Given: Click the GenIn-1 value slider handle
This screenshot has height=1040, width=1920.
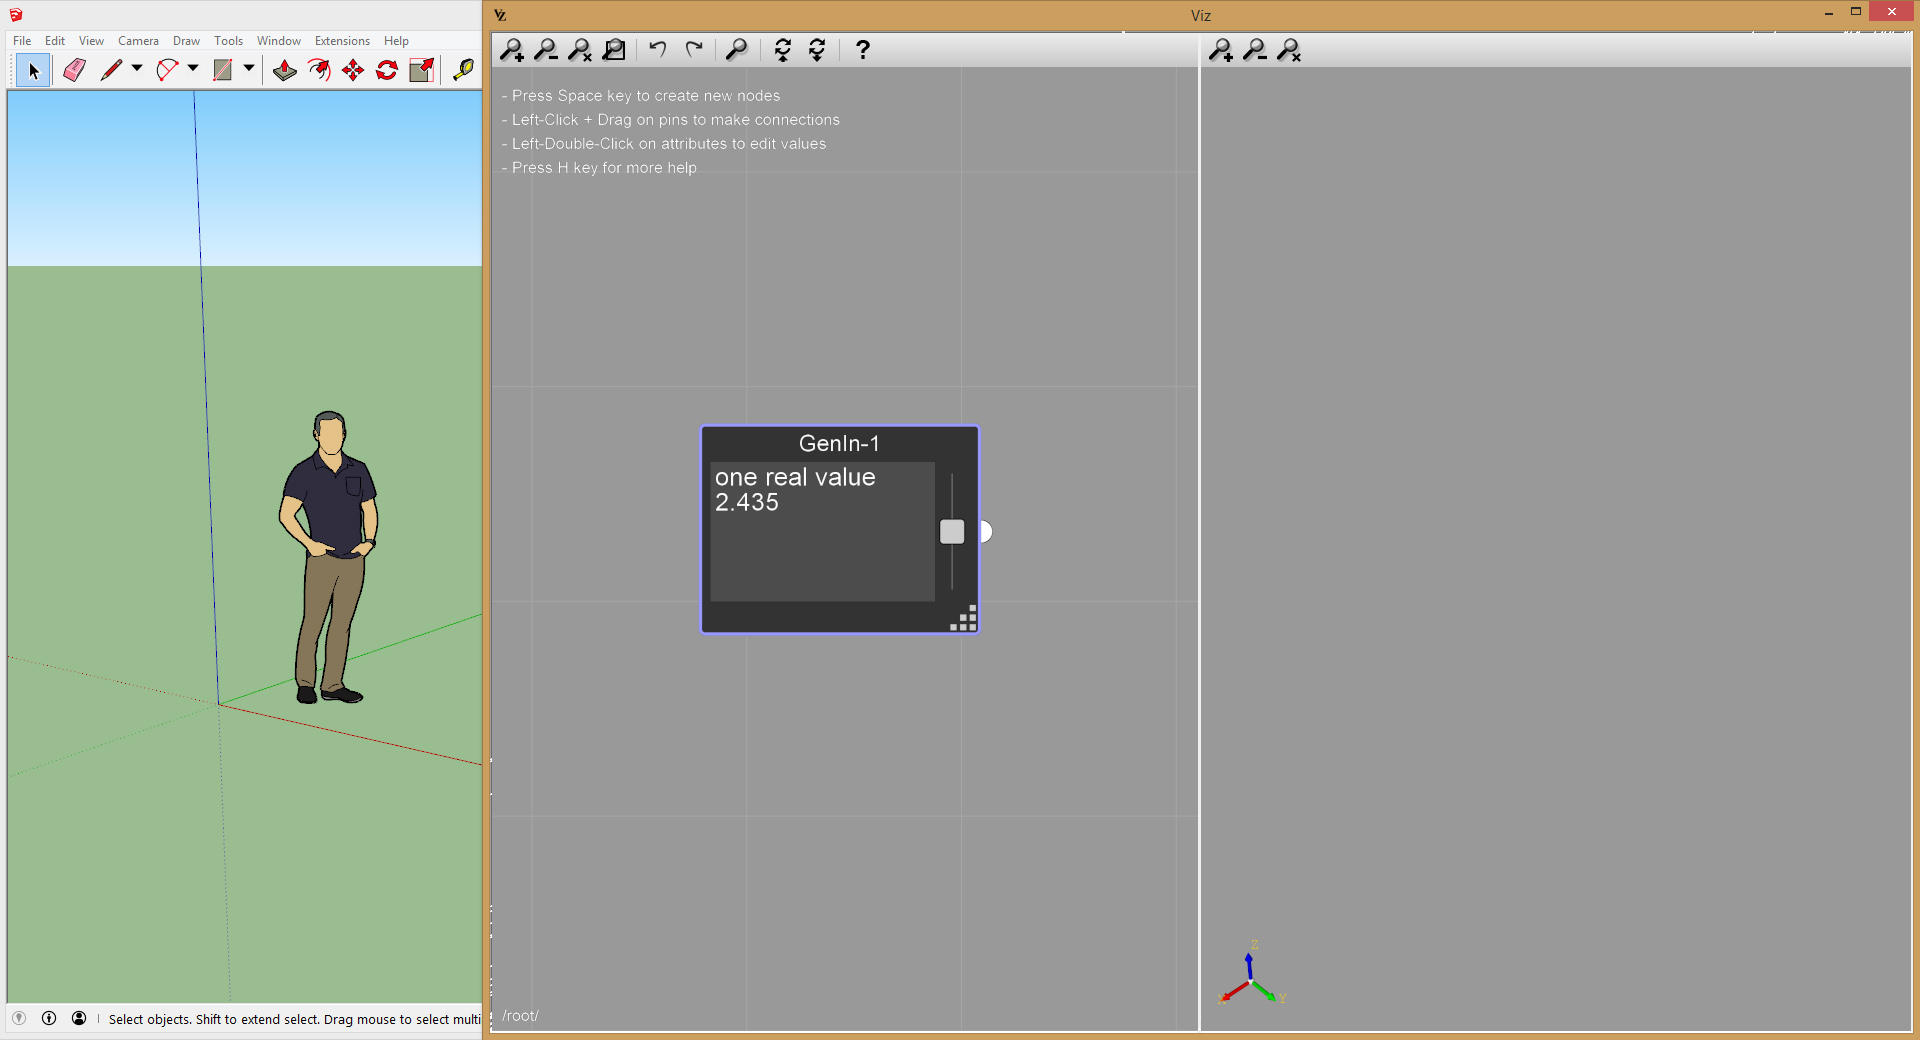Looking at the screenshot, I should [952, 532].
